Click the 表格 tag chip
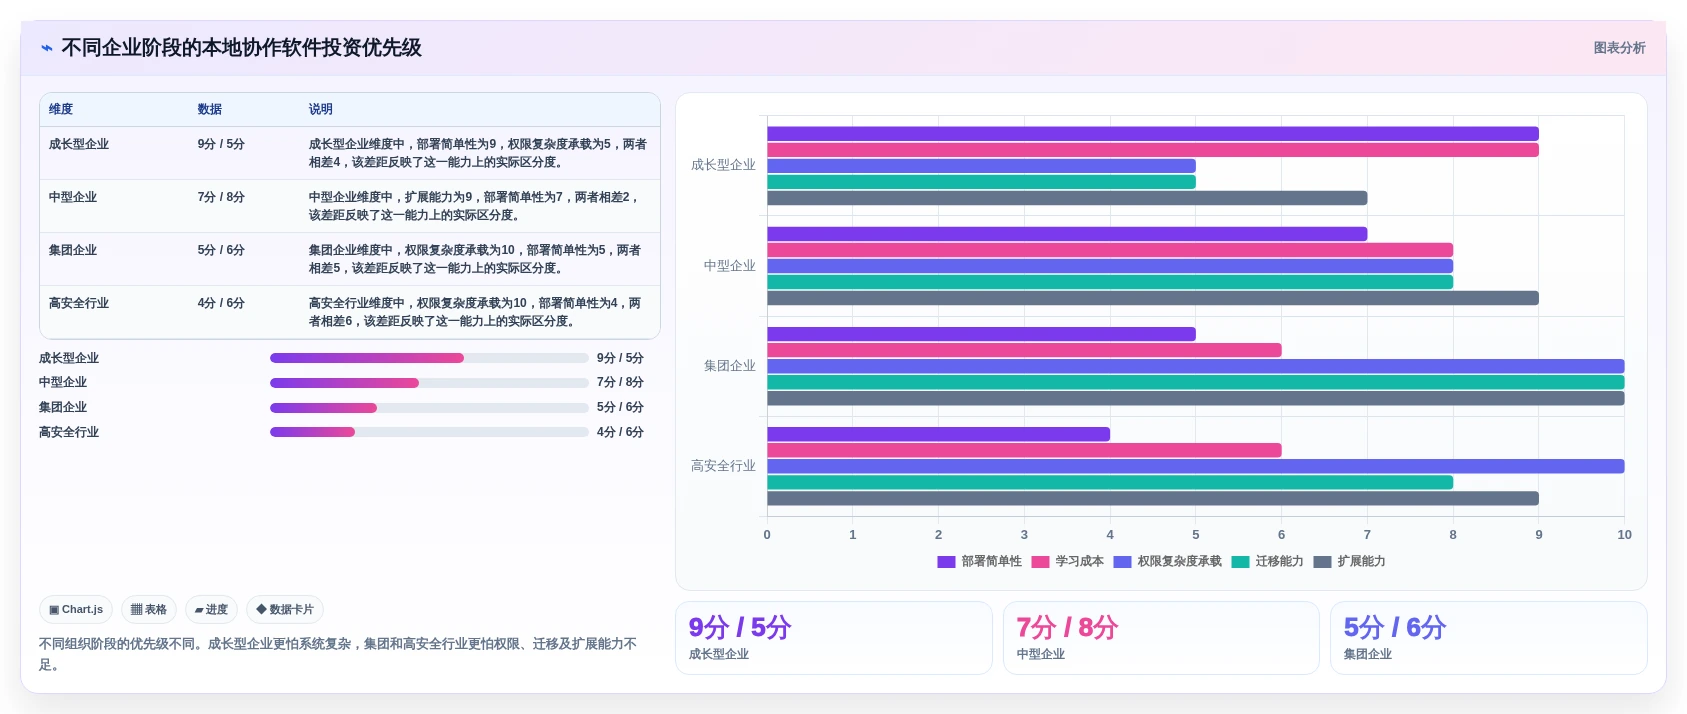This screenshot has width=1687, height=714. (149, 609)
